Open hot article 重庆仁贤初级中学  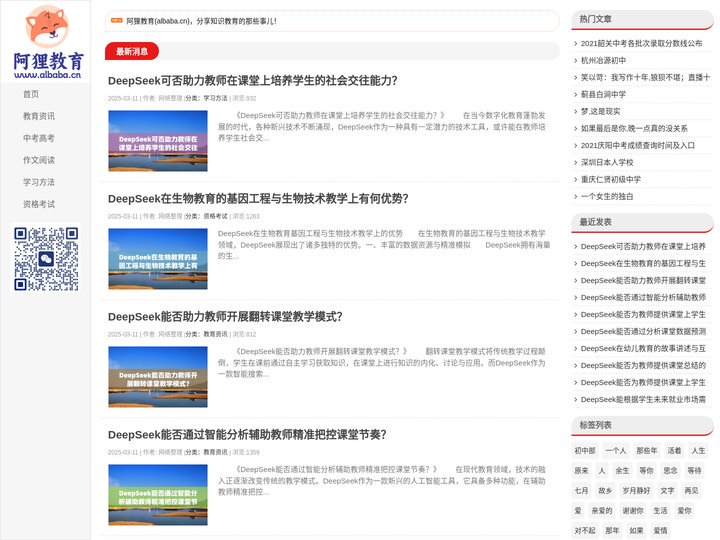pos(611,180)
